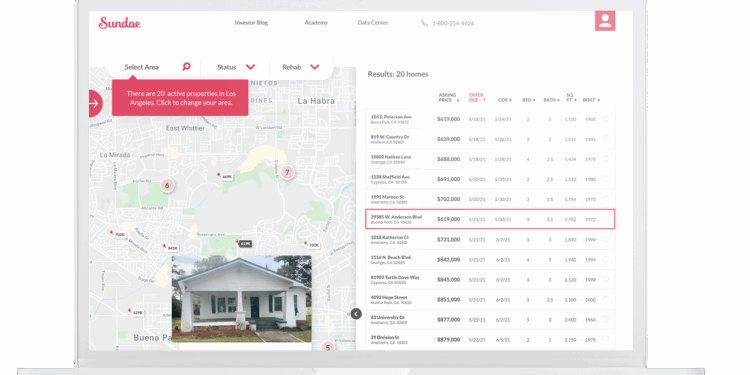Favorite 10802 Nathan Lane with heart
This screenshot has width=750, height=375.
click(x=606, y=159)
